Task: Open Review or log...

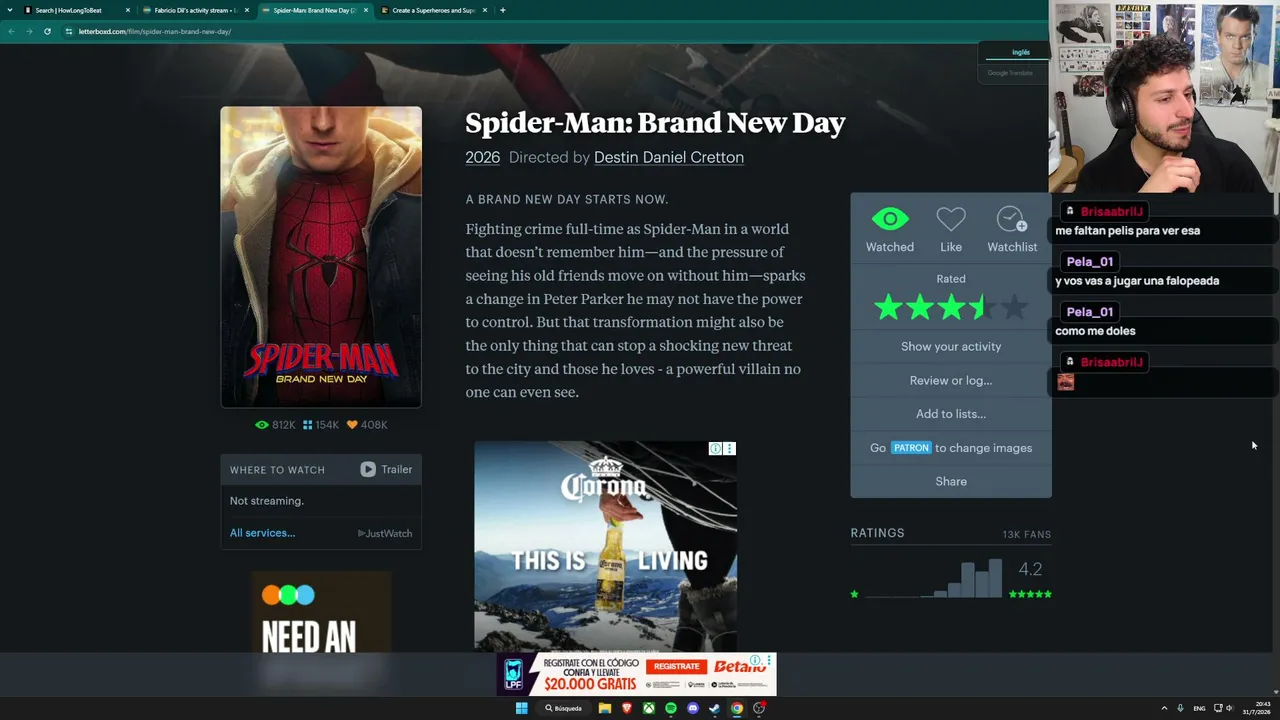Action: [x=951, y=380]
